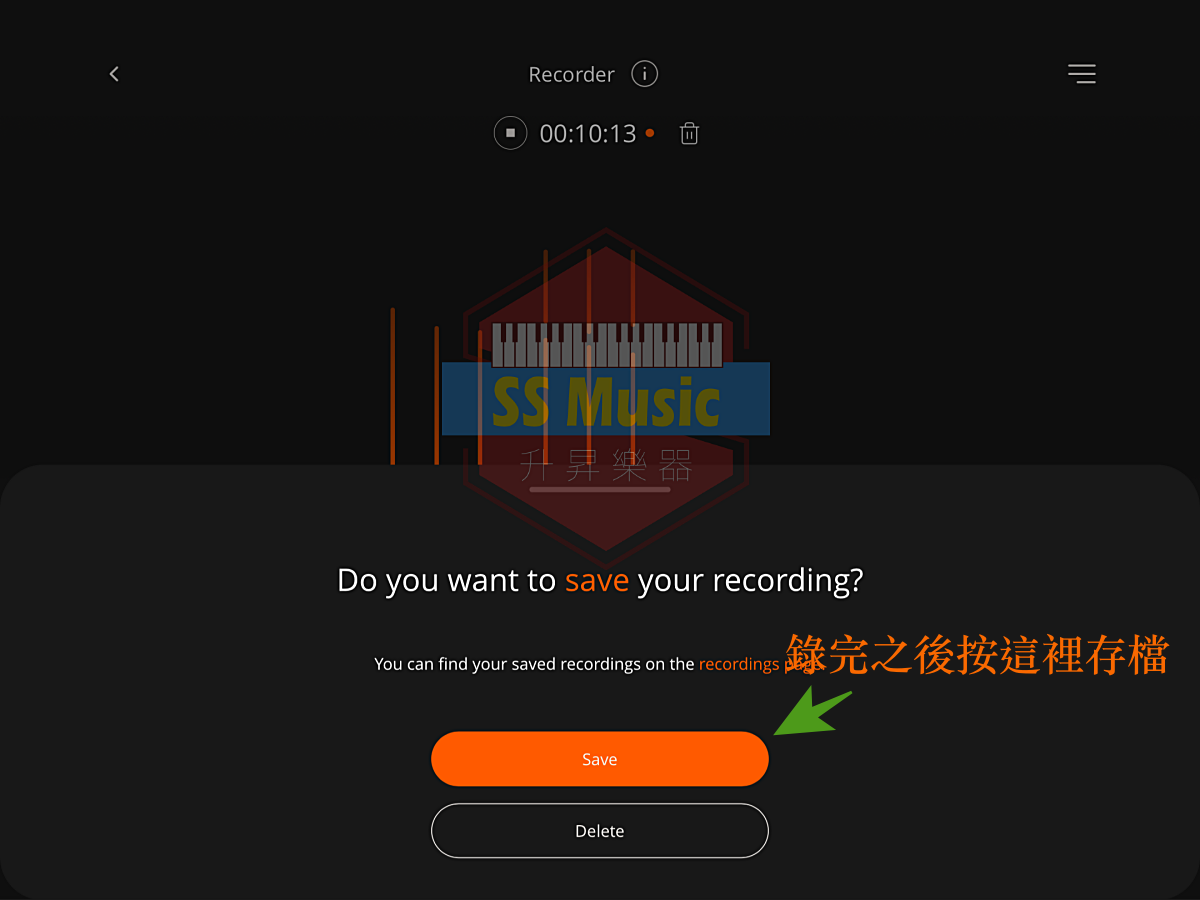Click the Do you want to save heading
This screenshot has width=1200, height=900.
[x=600, y=580]
